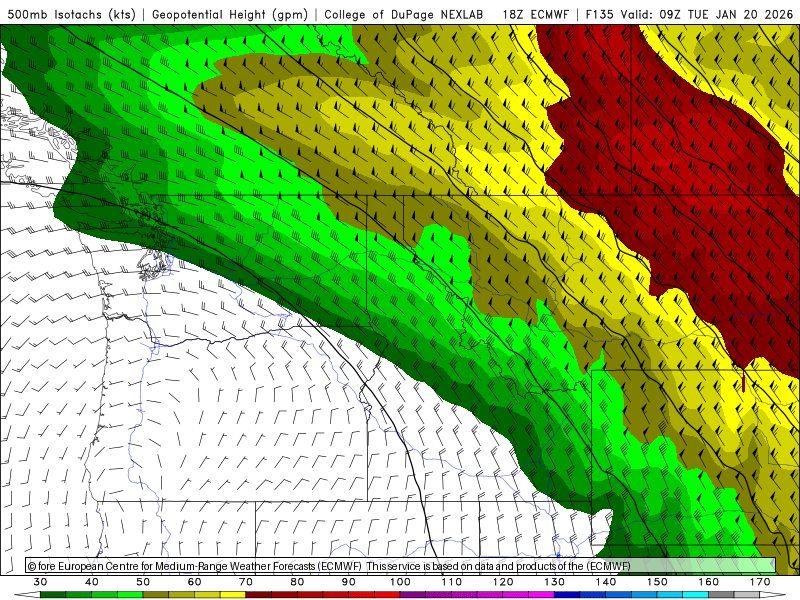Click the colorbar label '30'
Viewport: 800px width, 600px height.
tap(40, 582)
